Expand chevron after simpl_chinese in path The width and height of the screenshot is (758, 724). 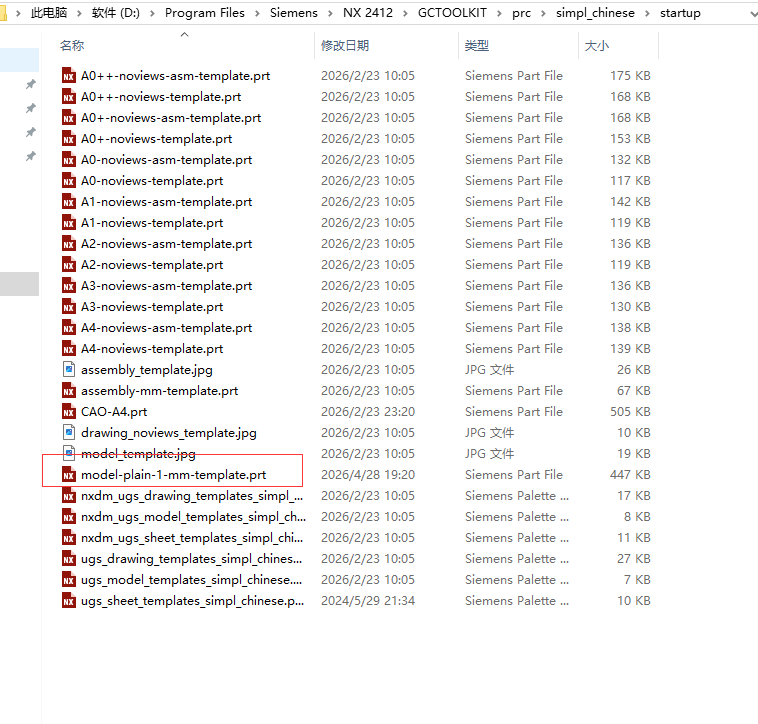pyautogui.click(x=647, y=13)
